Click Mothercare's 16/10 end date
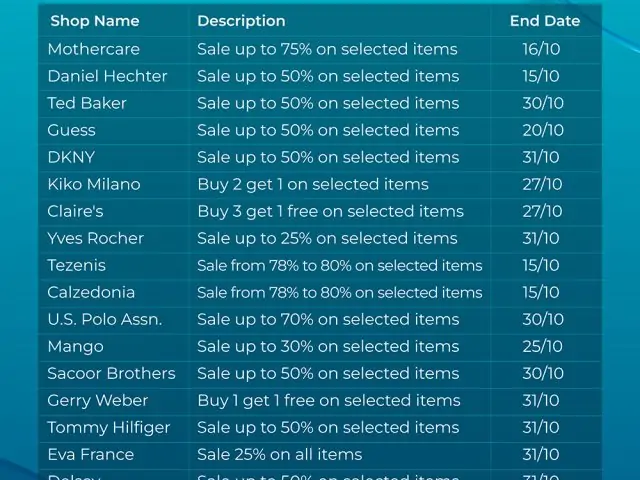Image resolution: width=640 pixels, height=480 pixels. 541,49
